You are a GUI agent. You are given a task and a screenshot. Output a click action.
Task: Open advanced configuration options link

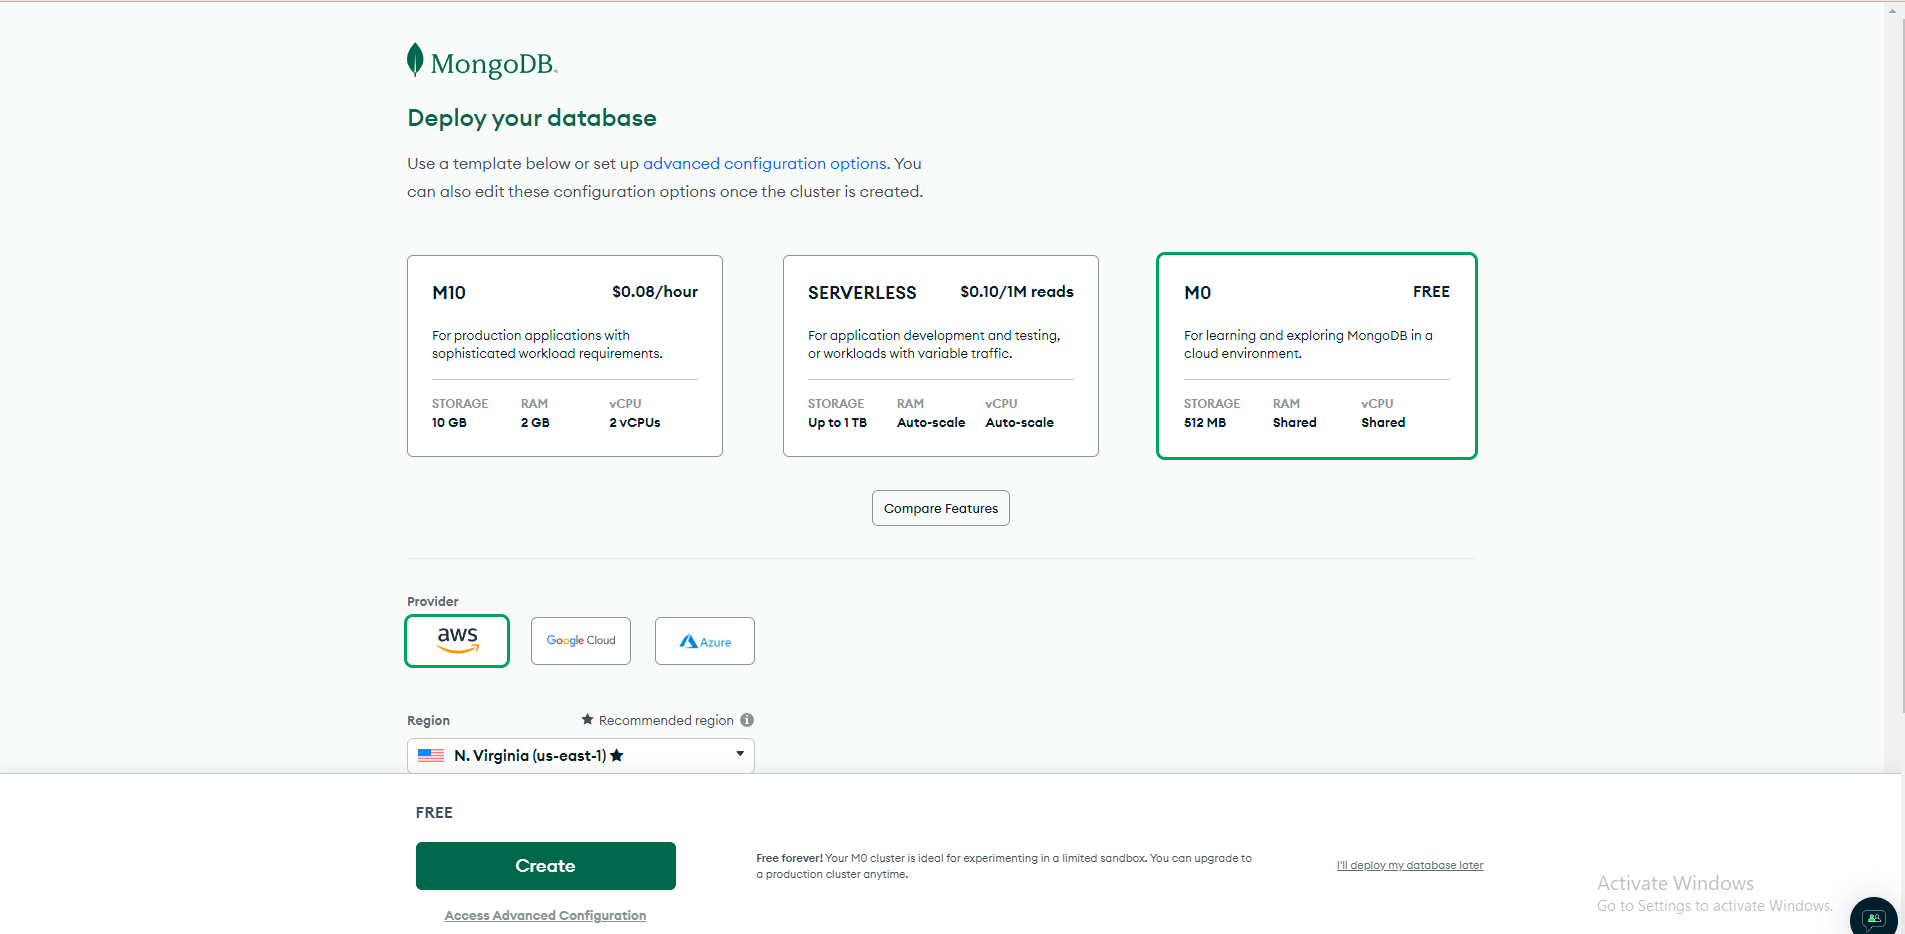(765, 163)
